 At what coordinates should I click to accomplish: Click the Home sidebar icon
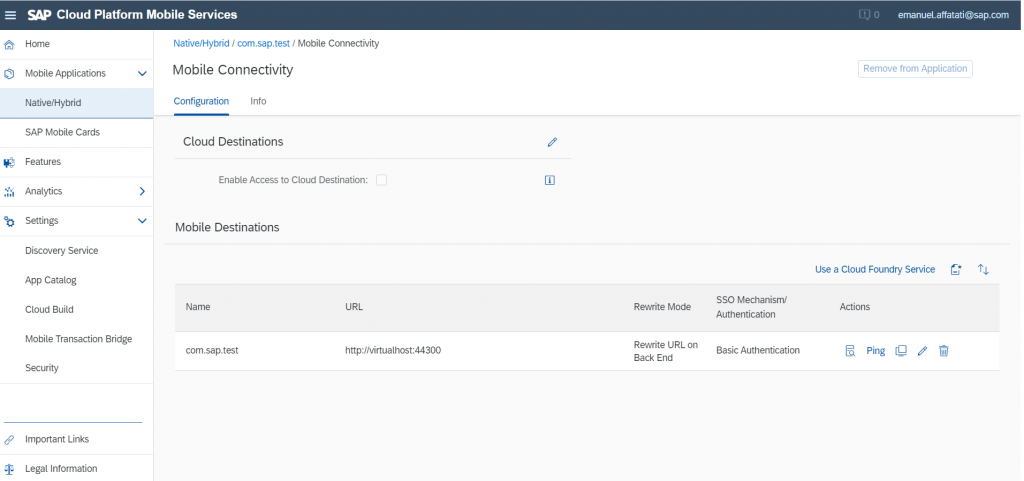[x=9, y=44]
